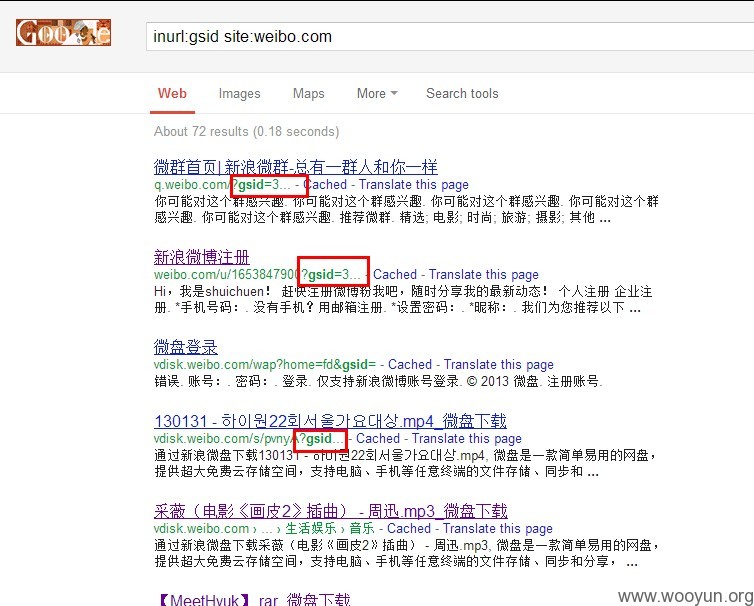Open Cached link for weibo.com/u/1653847900 result
The width and height of the screenshot is (754, 606).
pyautogui.click(x=395, y=275)
